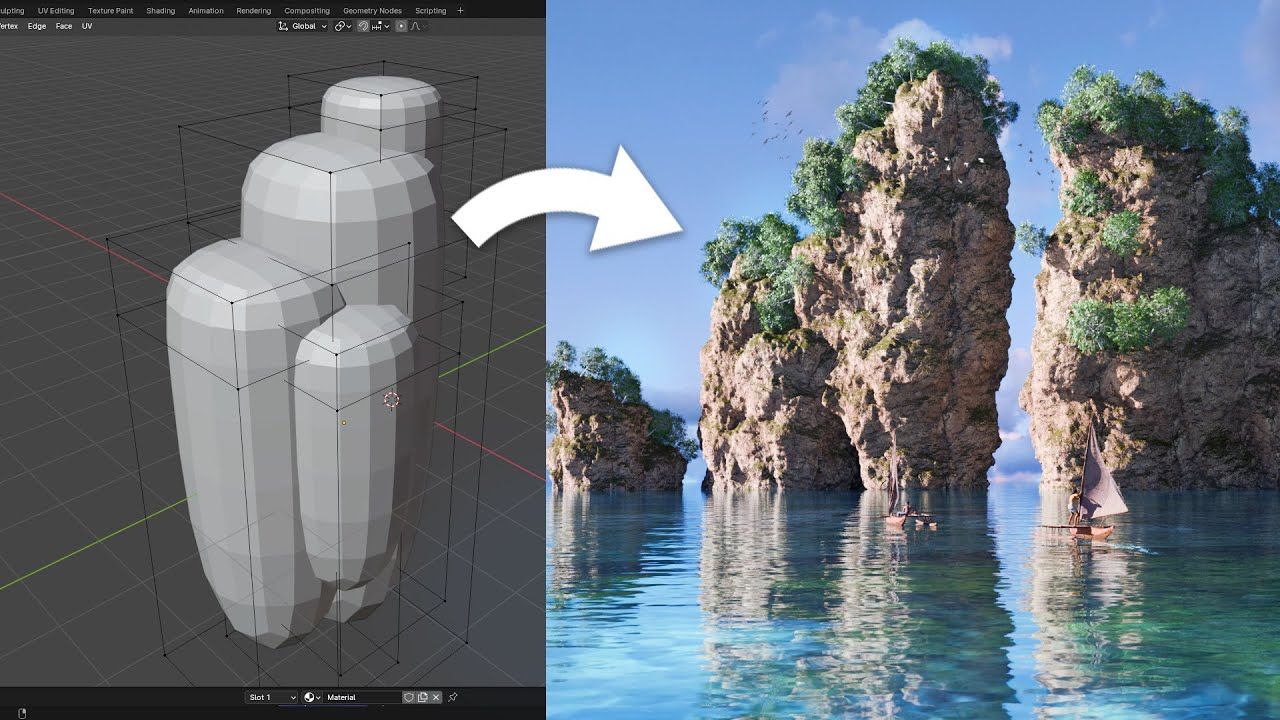This screenshot has height=720, width=1280.
Task: Open the Edge menu
Action: click(x=37, y=25)
